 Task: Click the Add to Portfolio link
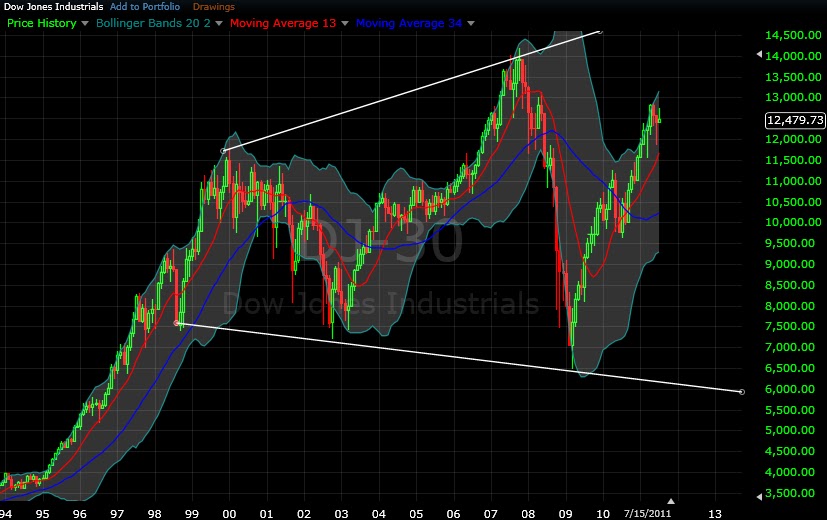point(145,7)
